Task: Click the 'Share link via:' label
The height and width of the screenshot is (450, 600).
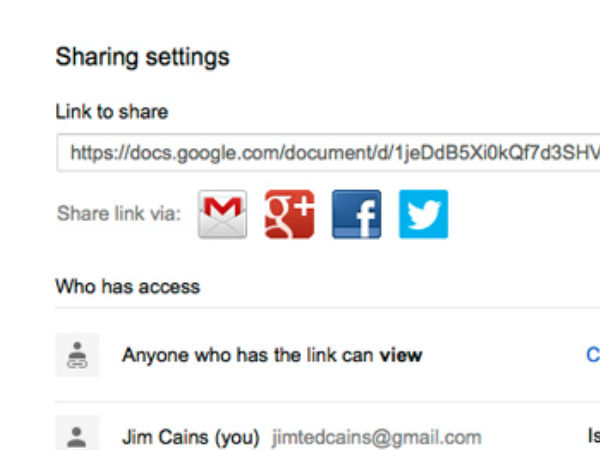Action: tap(119, 213)
